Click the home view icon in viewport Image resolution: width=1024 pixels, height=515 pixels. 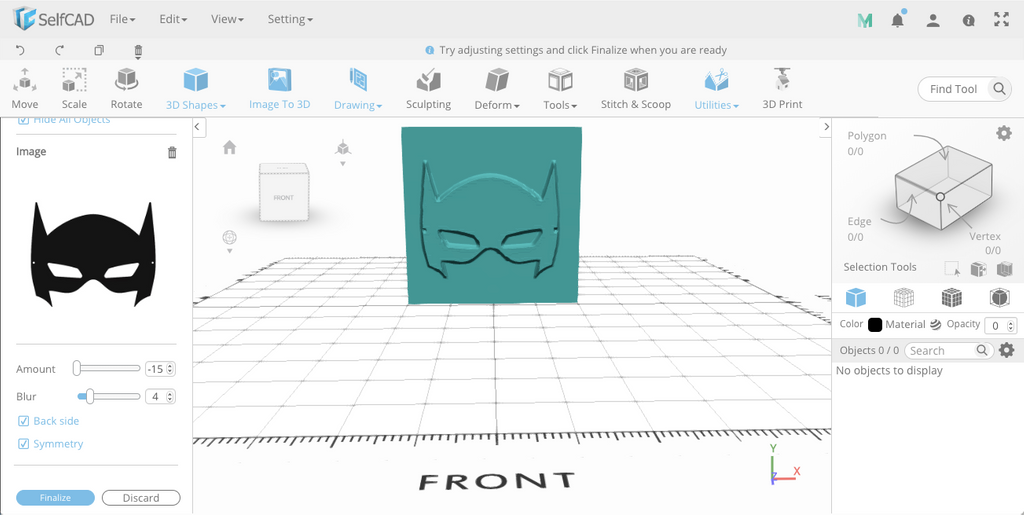tap(229, 148)
